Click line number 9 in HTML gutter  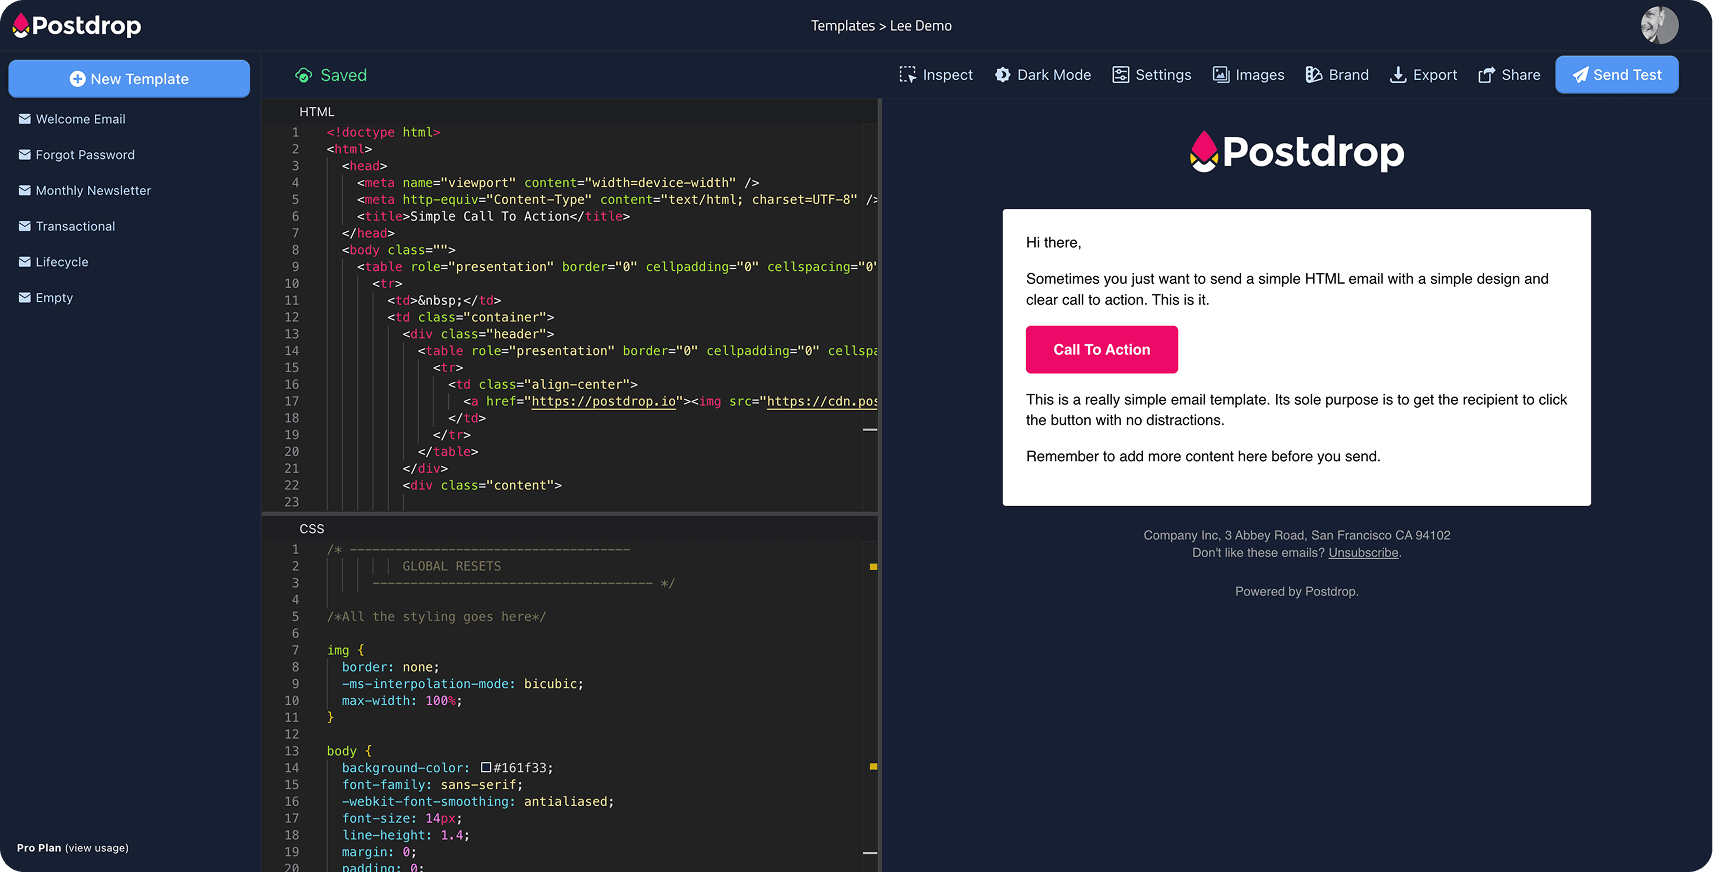[x=295, y=267]
